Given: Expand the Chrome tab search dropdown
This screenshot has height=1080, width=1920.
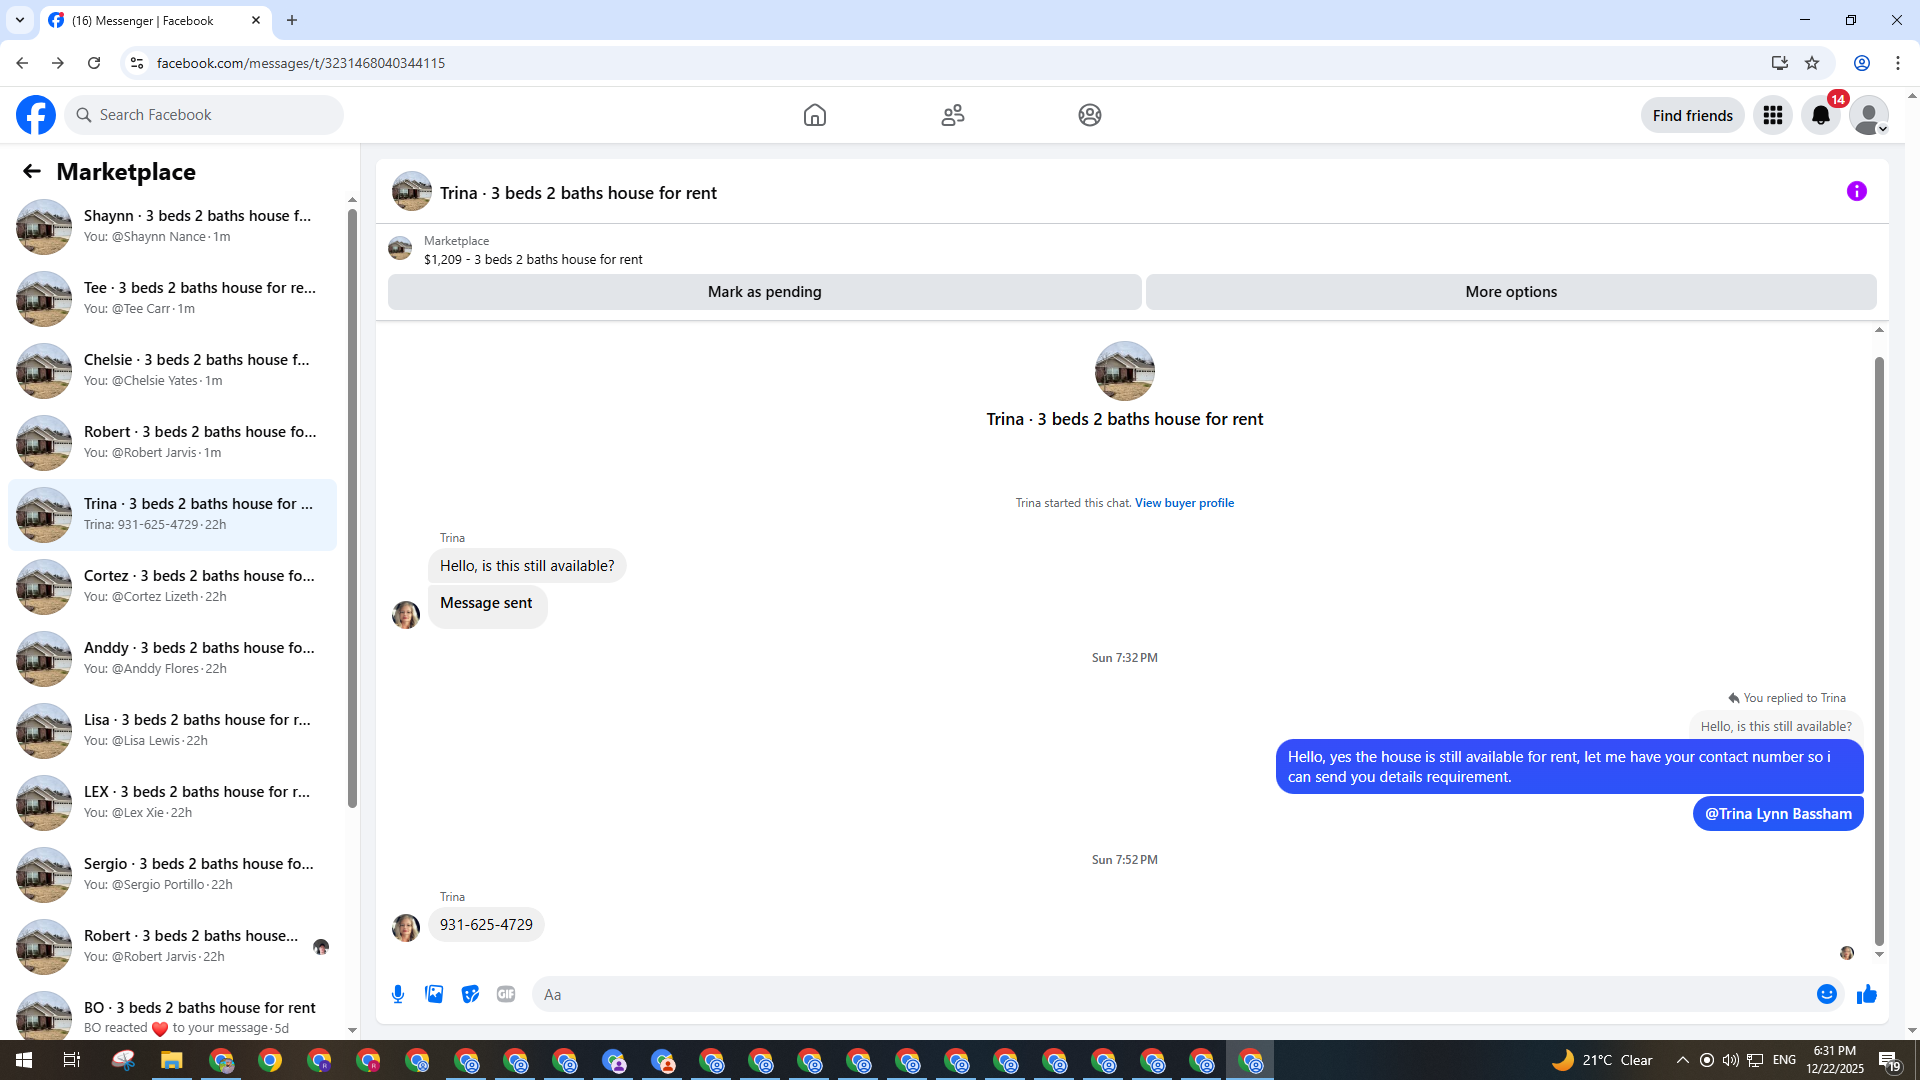Looking at the screenshot, I should 20,20.
